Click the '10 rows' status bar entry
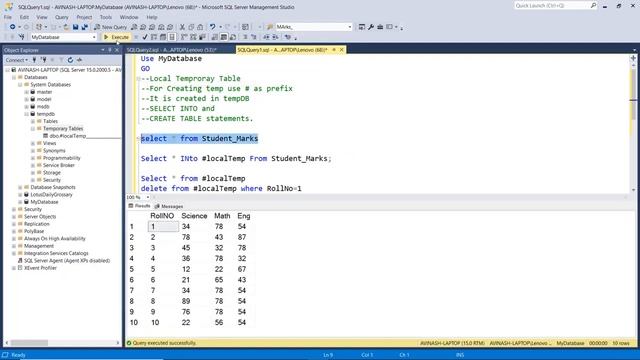Image resolution: width=640 pixels, height=360 pixels. [x=621, y=343]
